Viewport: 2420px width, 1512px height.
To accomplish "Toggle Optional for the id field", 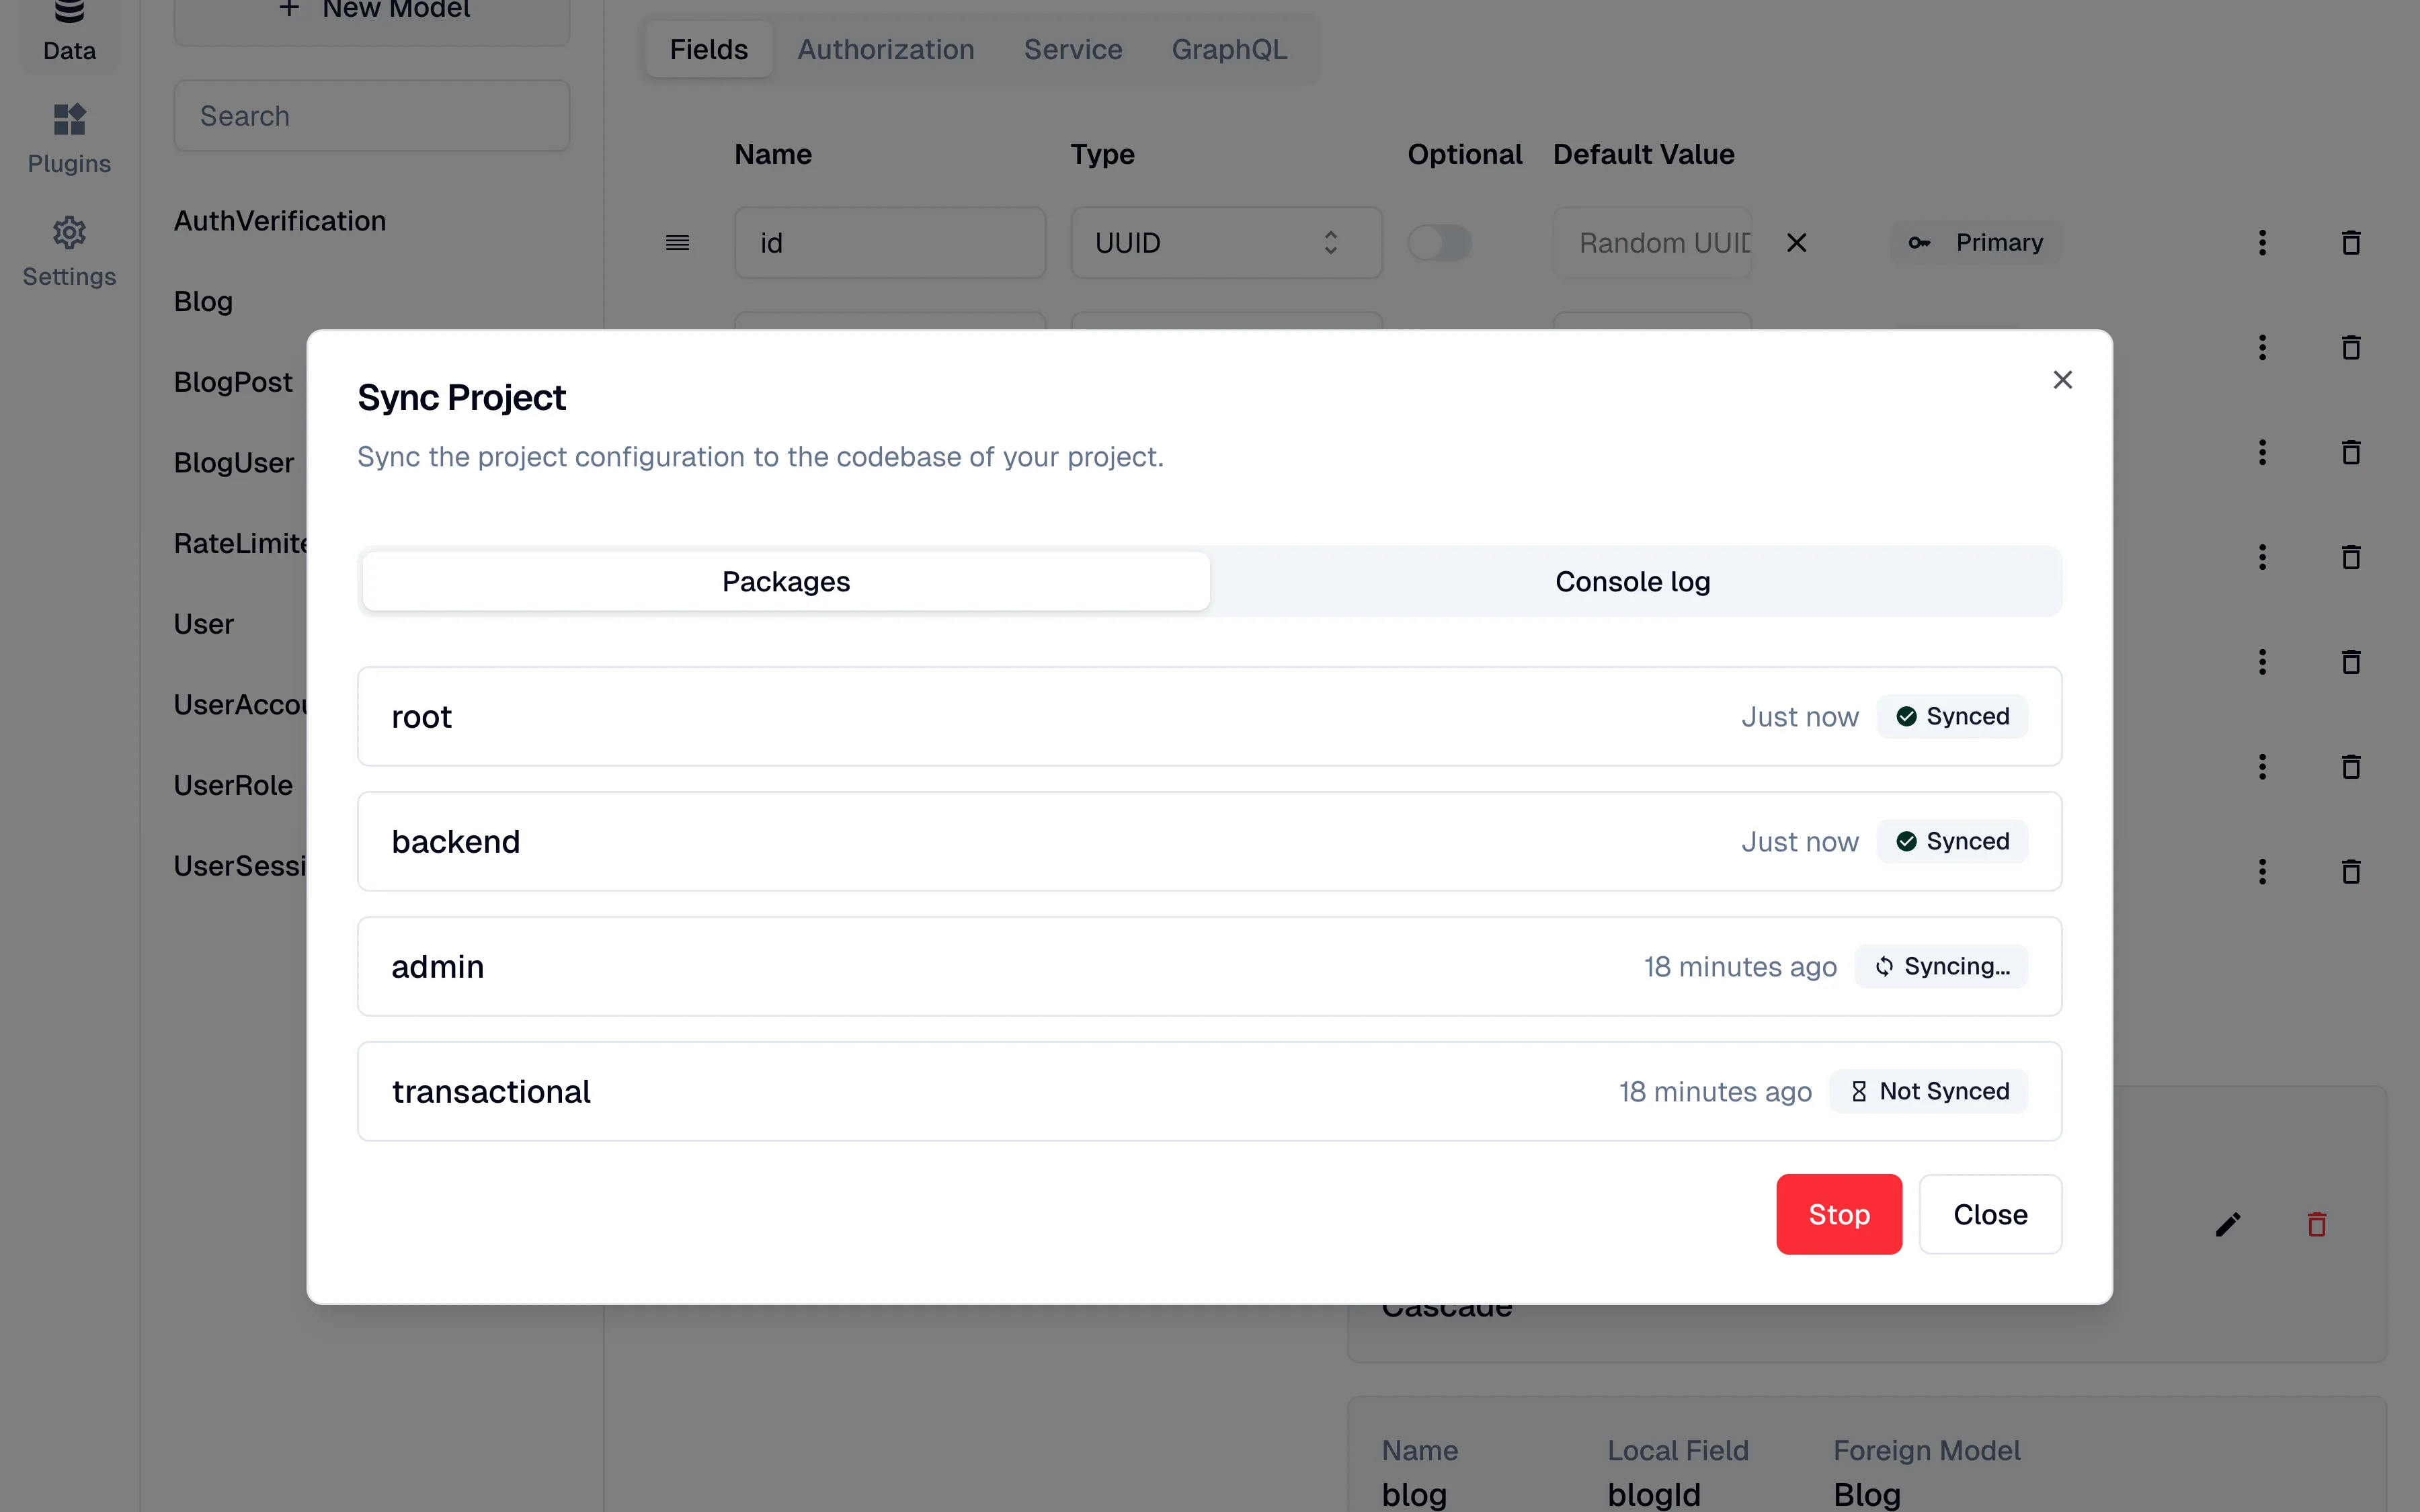I will tap(1439, 242).
